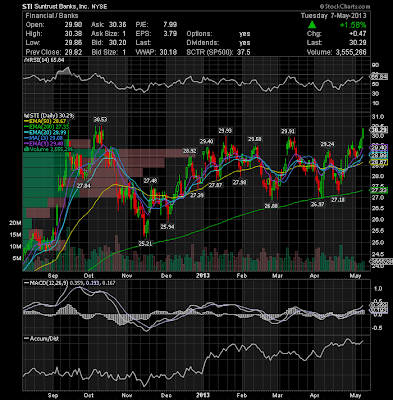Select the yellow EMA(50) legend entry
The width and height of the screenshot is (393, 400).
coord(45,121)
